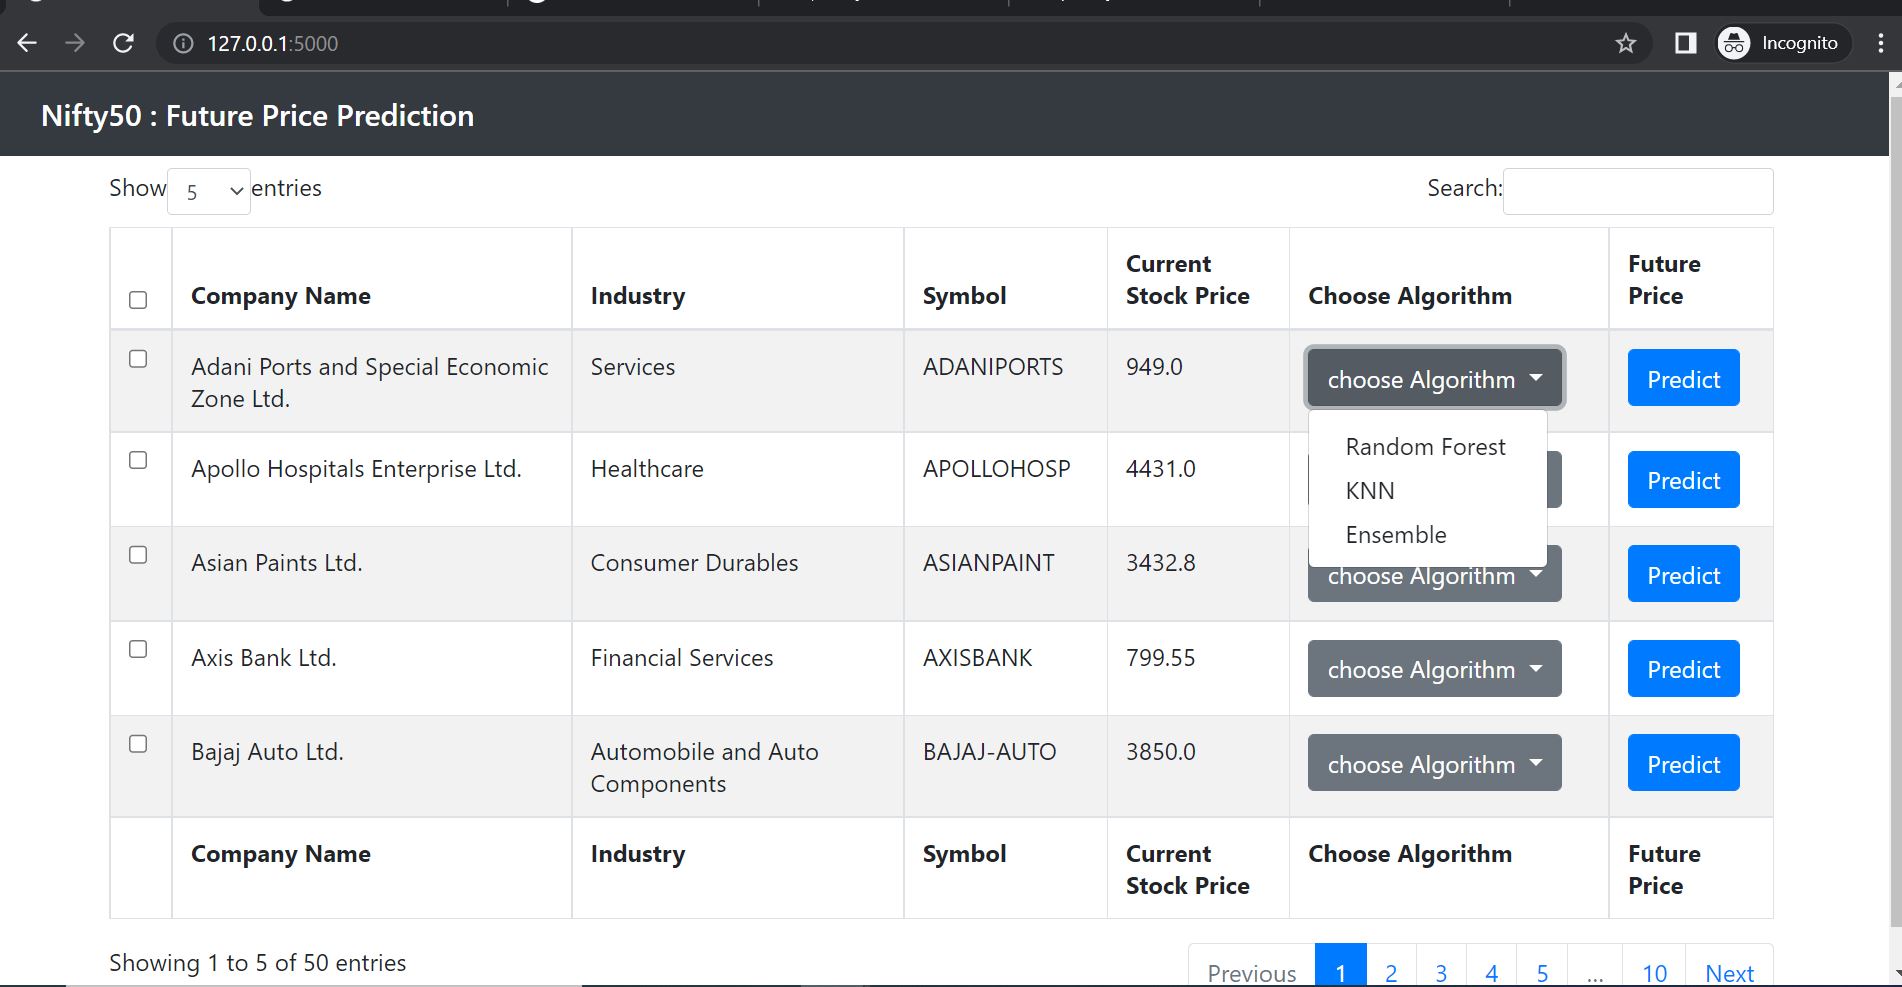Sort by Industry column header

(x=737, y=279)
